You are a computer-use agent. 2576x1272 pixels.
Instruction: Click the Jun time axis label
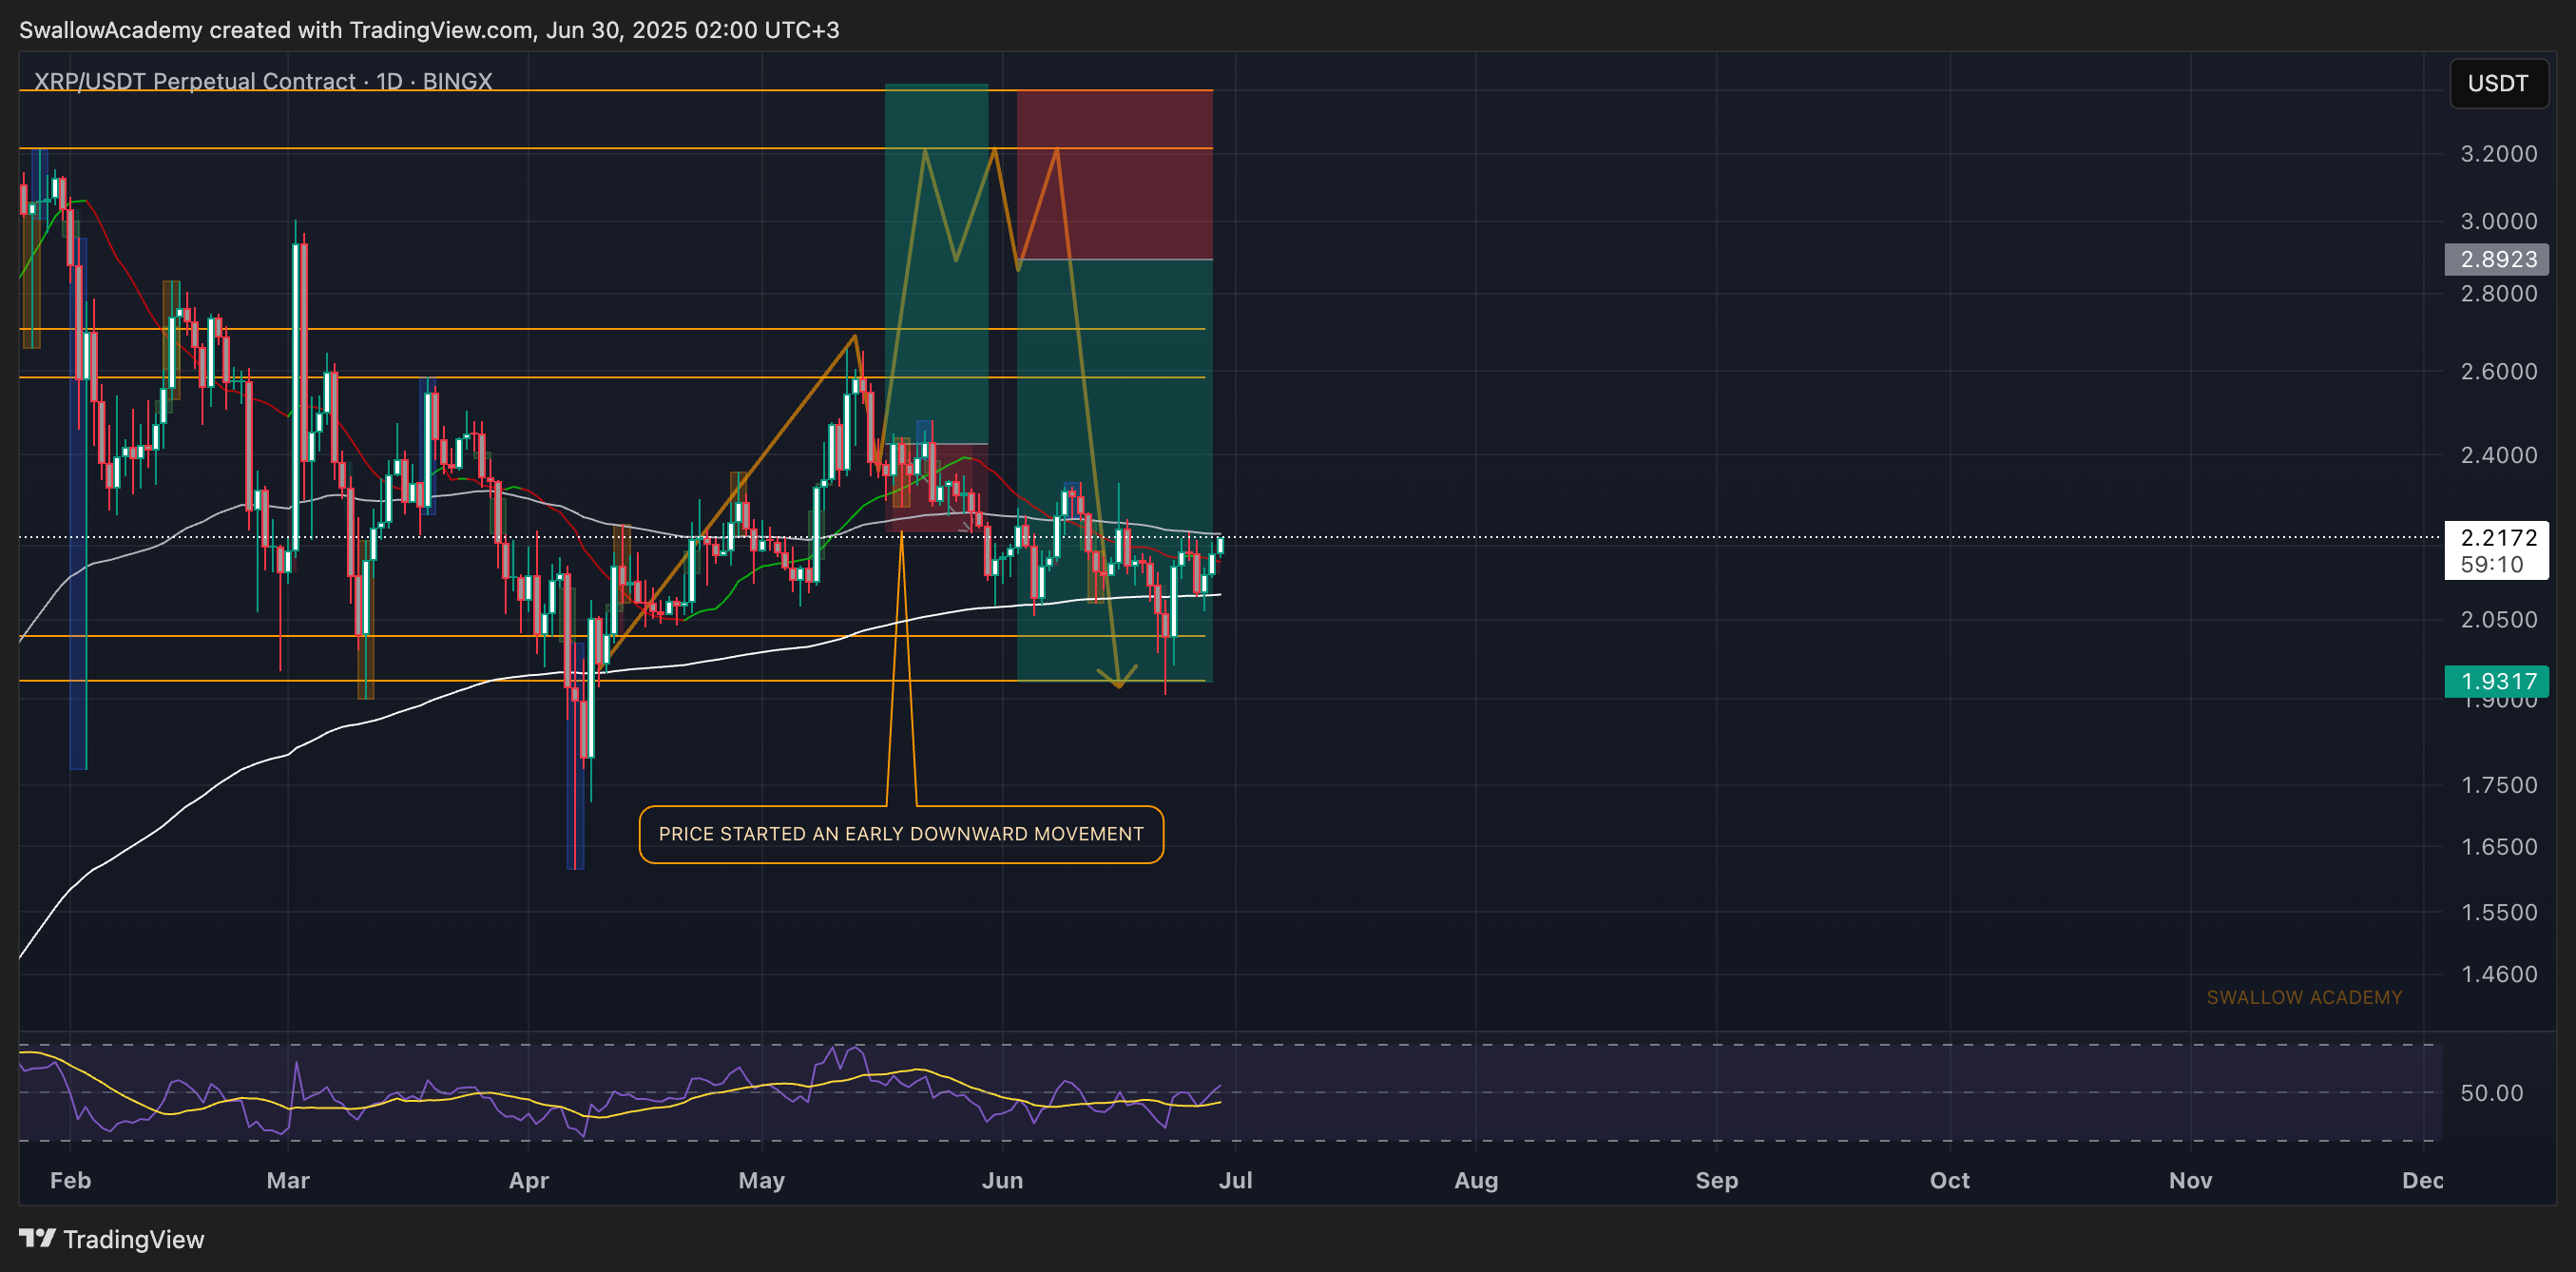1002,1180
